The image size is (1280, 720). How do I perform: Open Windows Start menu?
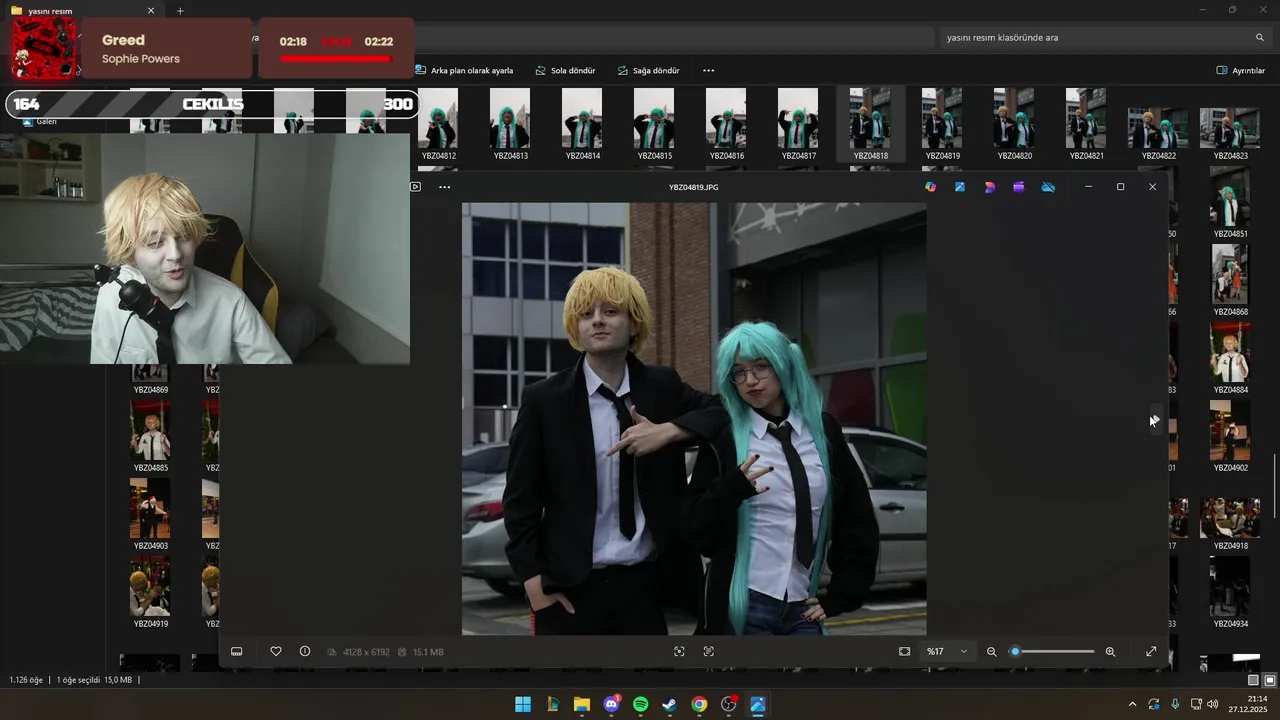click(x=523, y=704)
